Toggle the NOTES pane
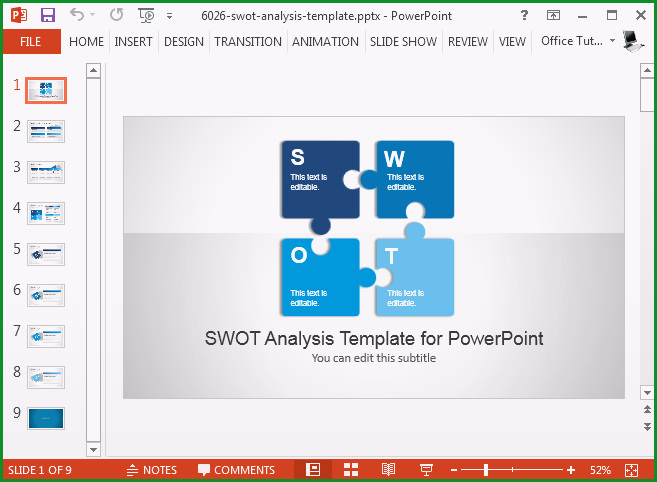 [152, 470]
